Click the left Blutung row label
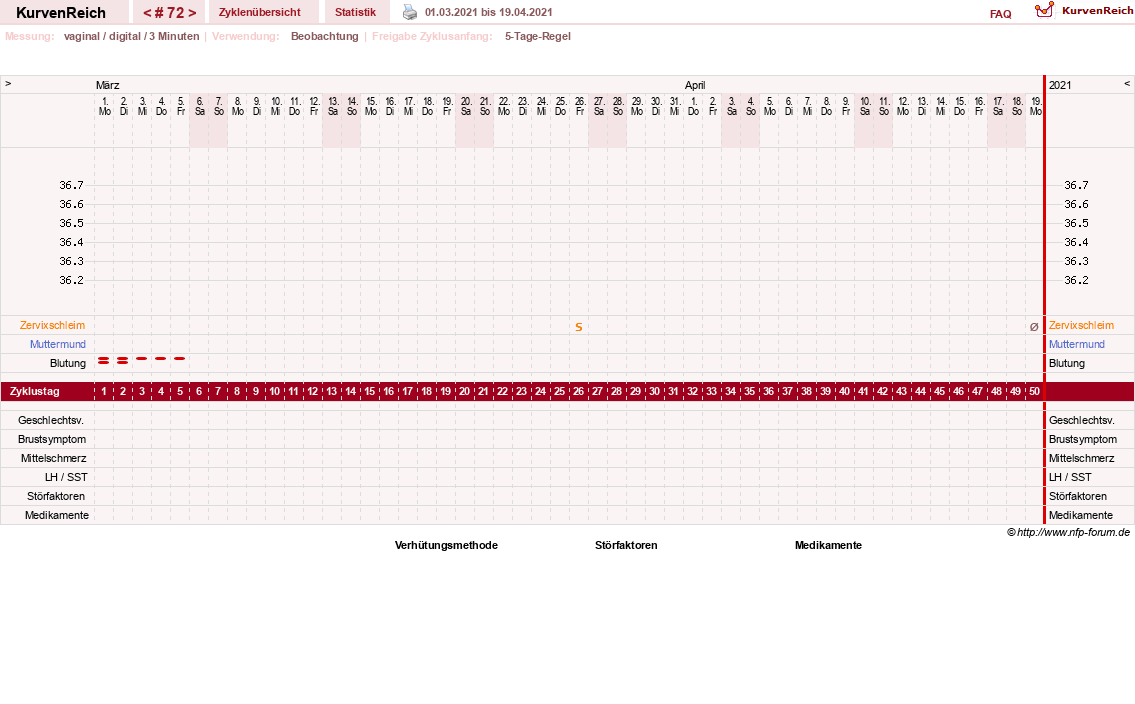 68,363
